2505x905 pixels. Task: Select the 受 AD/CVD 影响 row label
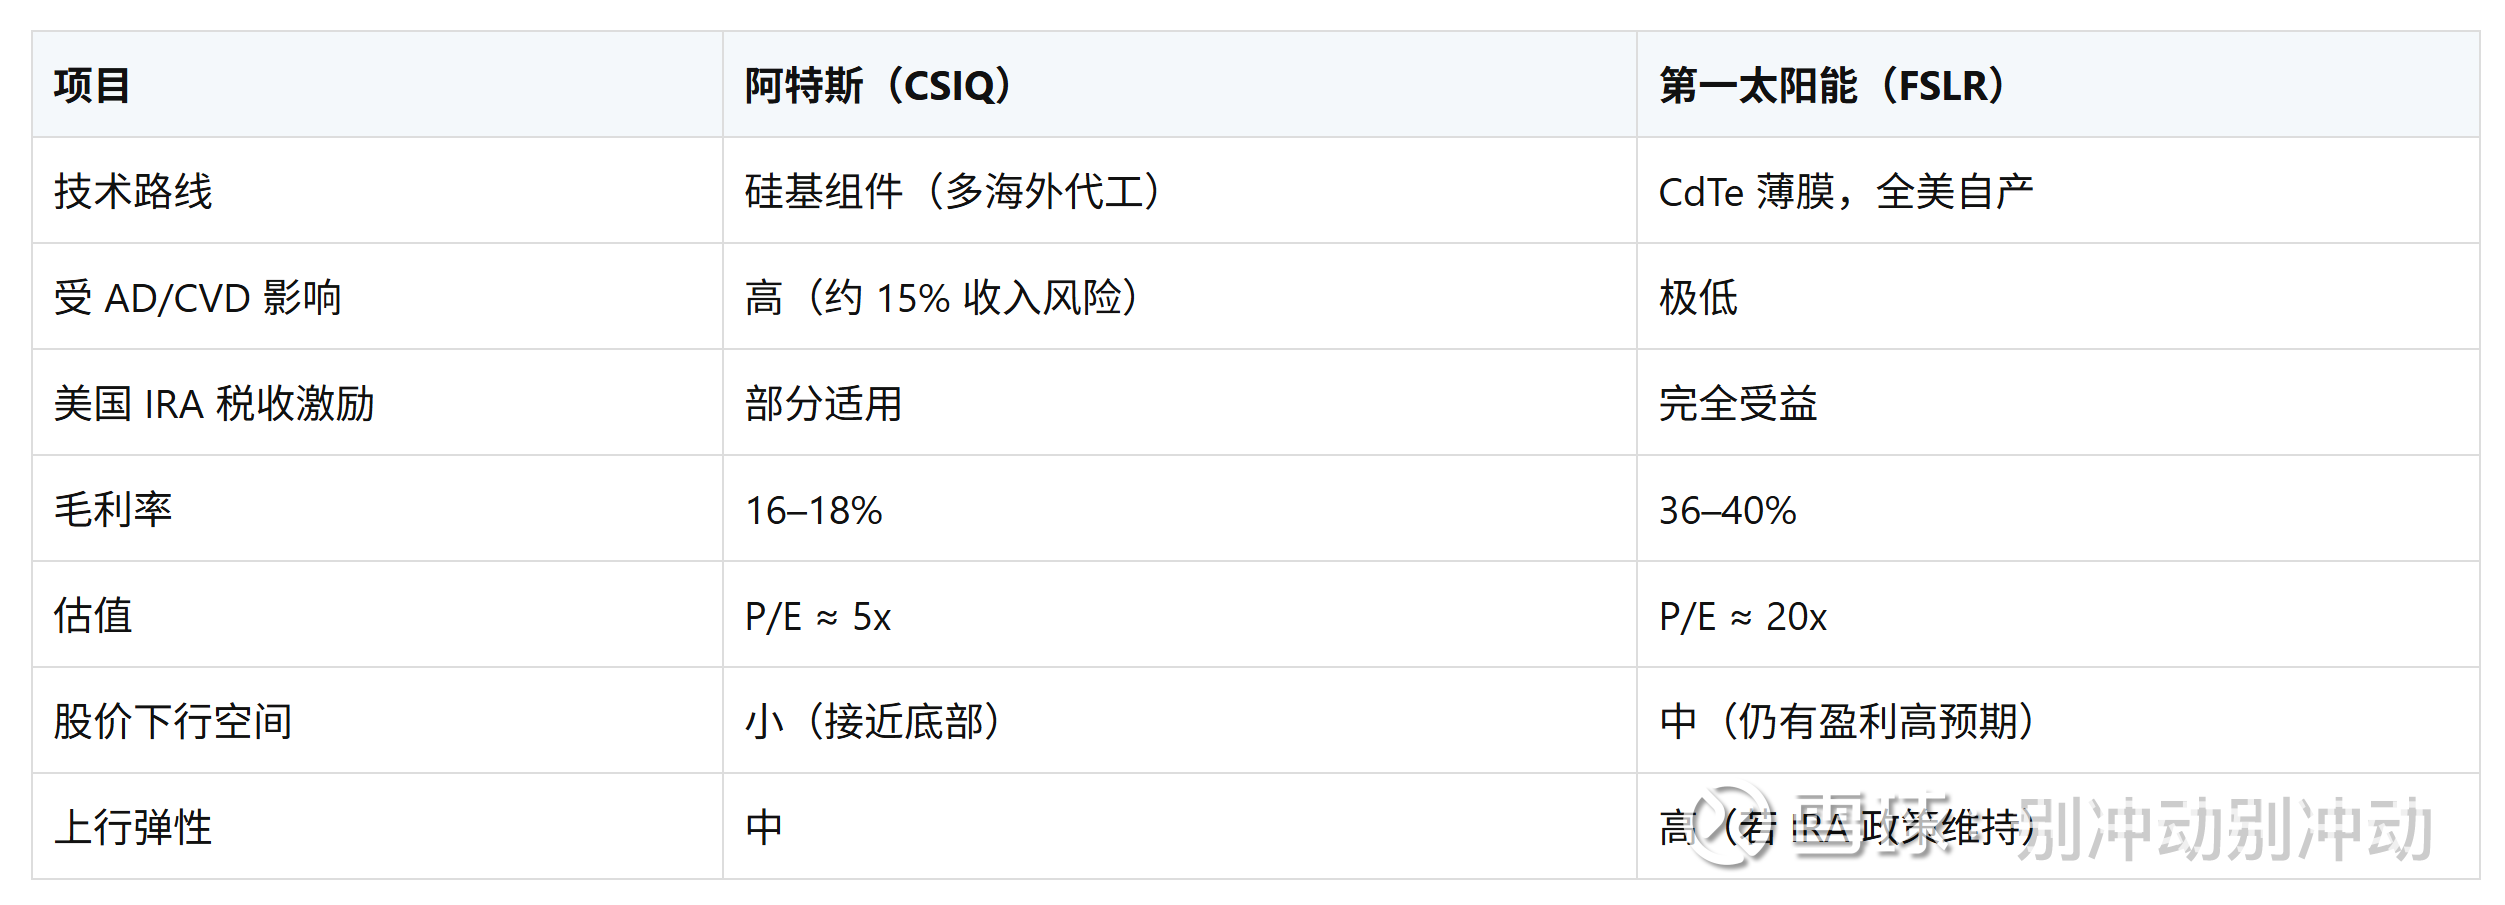coord(198,298)
